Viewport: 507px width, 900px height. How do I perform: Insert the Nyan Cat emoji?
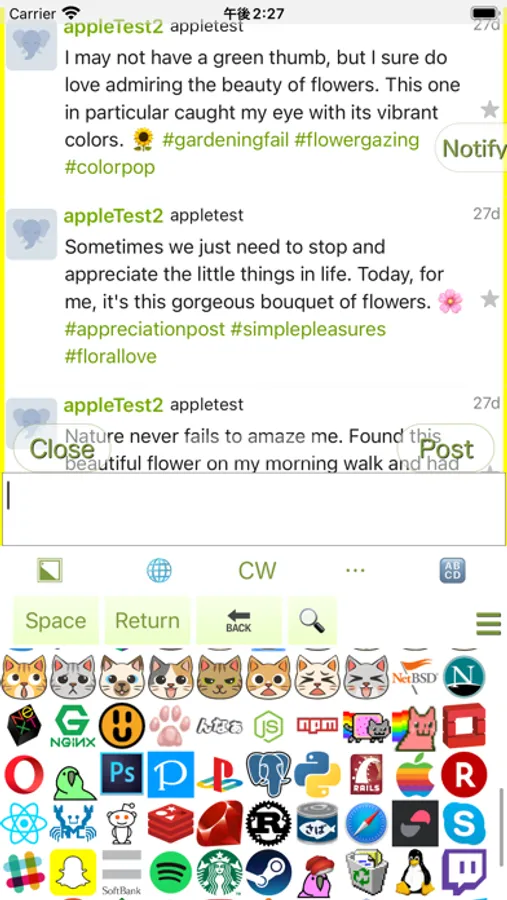click(x=366, y=726)
